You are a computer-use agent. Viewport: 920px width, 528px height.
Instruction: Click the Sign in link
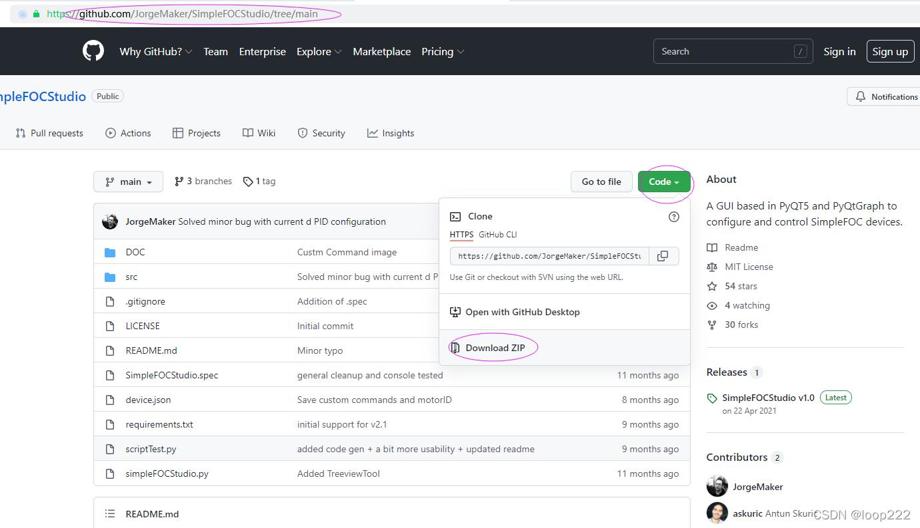(839, 52)
